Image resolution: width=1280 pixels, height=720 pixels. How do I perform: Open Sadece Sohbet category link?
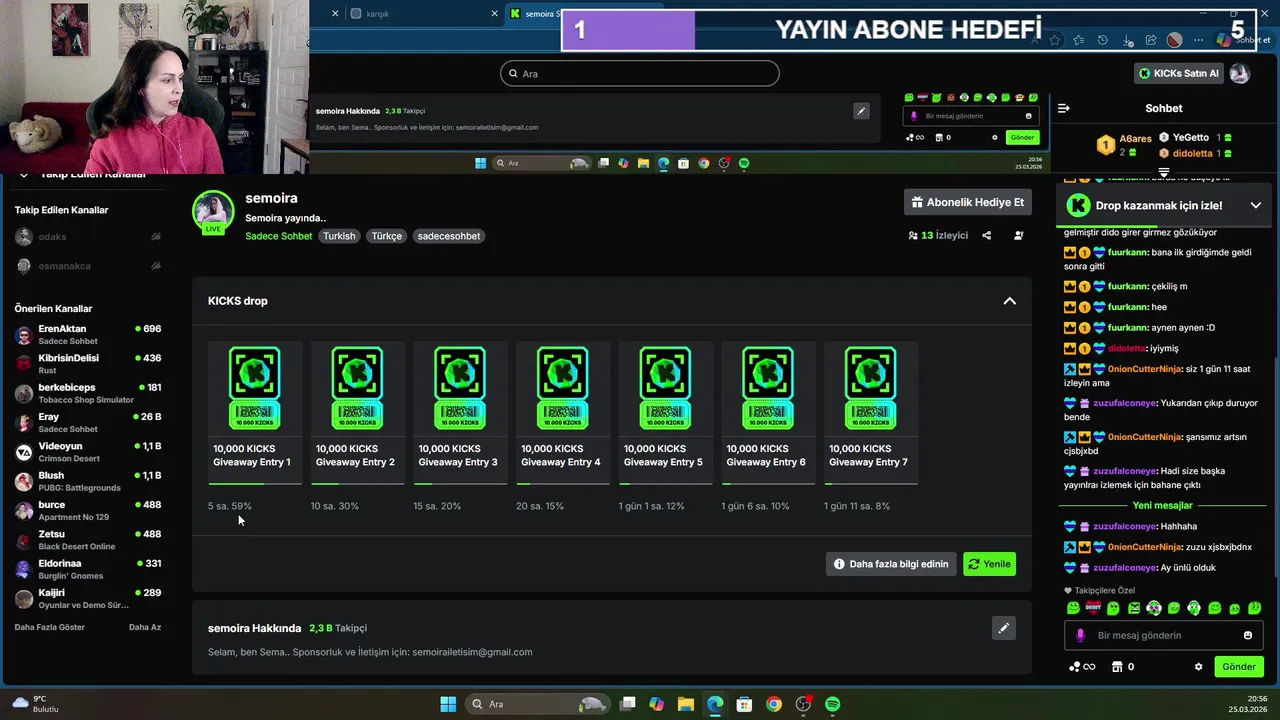279,236
